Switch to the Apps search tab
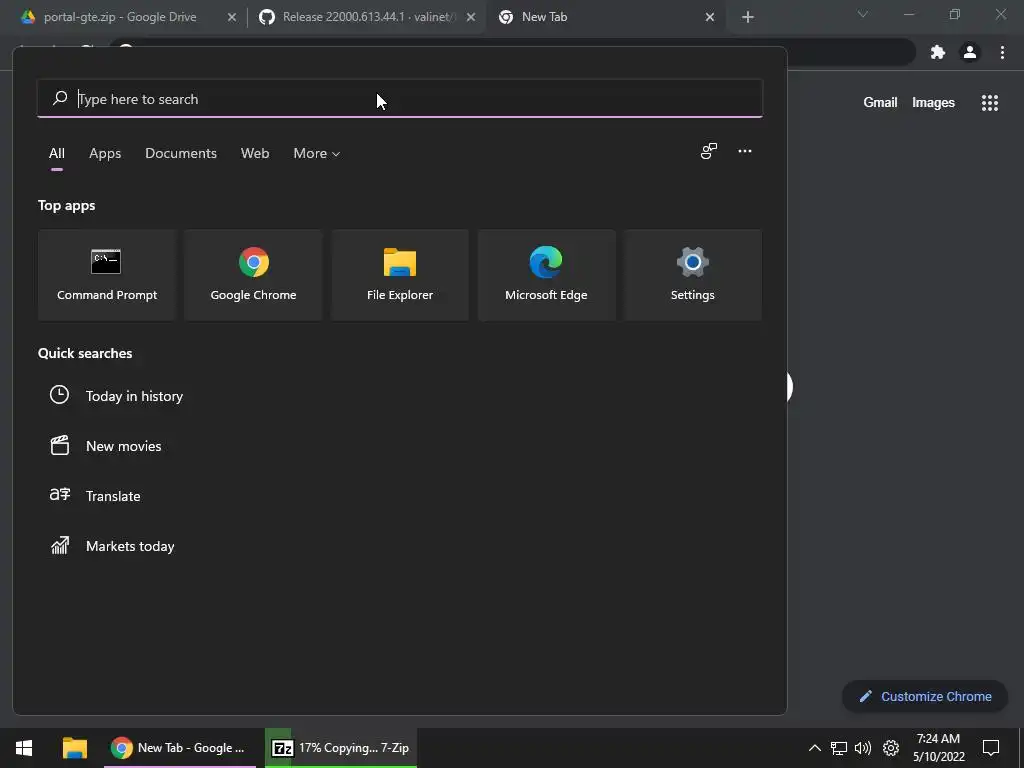The image size is (1024, 768). pyautogui.click(x=105, y=153)
